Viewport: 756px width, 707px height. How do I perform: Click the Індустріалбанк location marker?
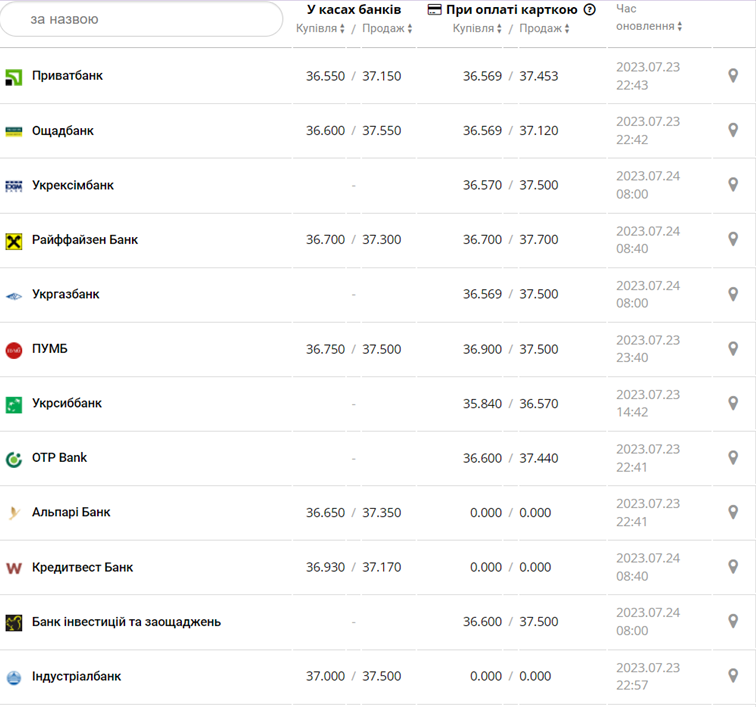733,676
